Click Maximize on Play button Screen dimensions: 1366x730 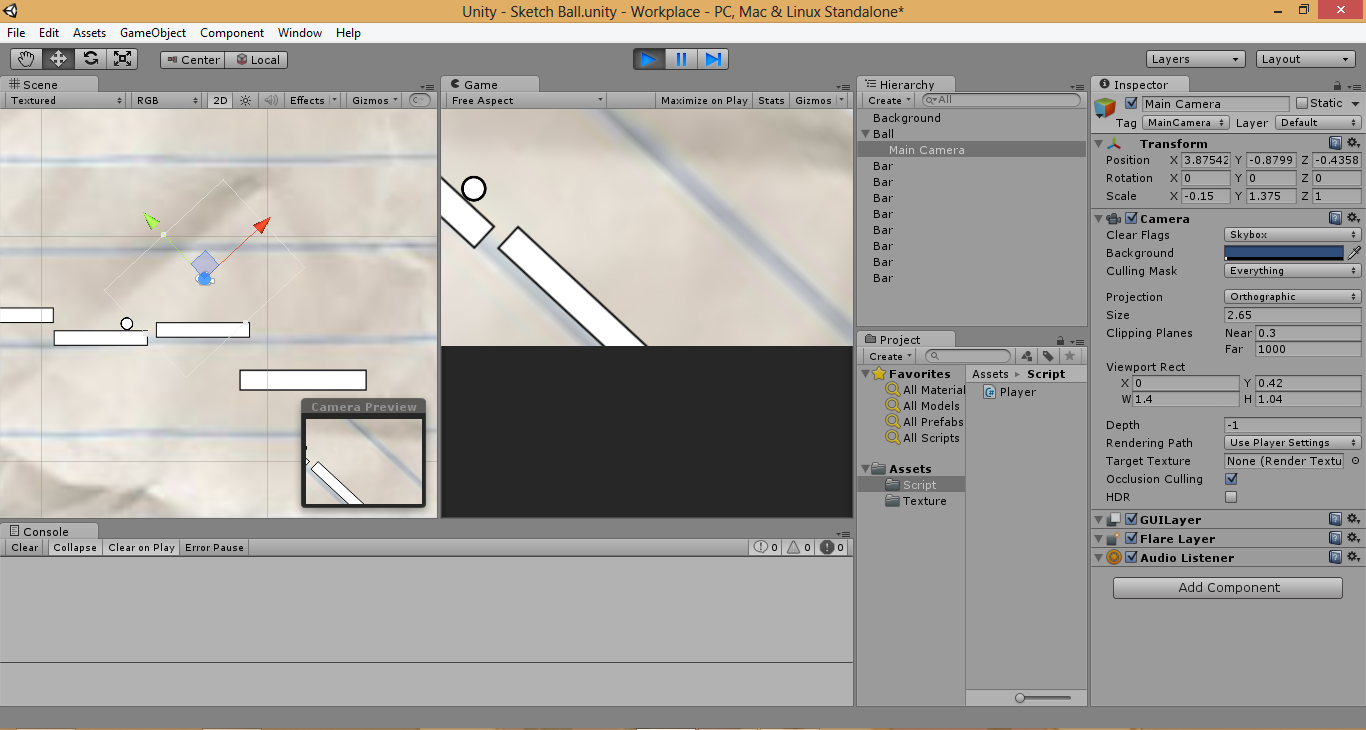(704, 100)
